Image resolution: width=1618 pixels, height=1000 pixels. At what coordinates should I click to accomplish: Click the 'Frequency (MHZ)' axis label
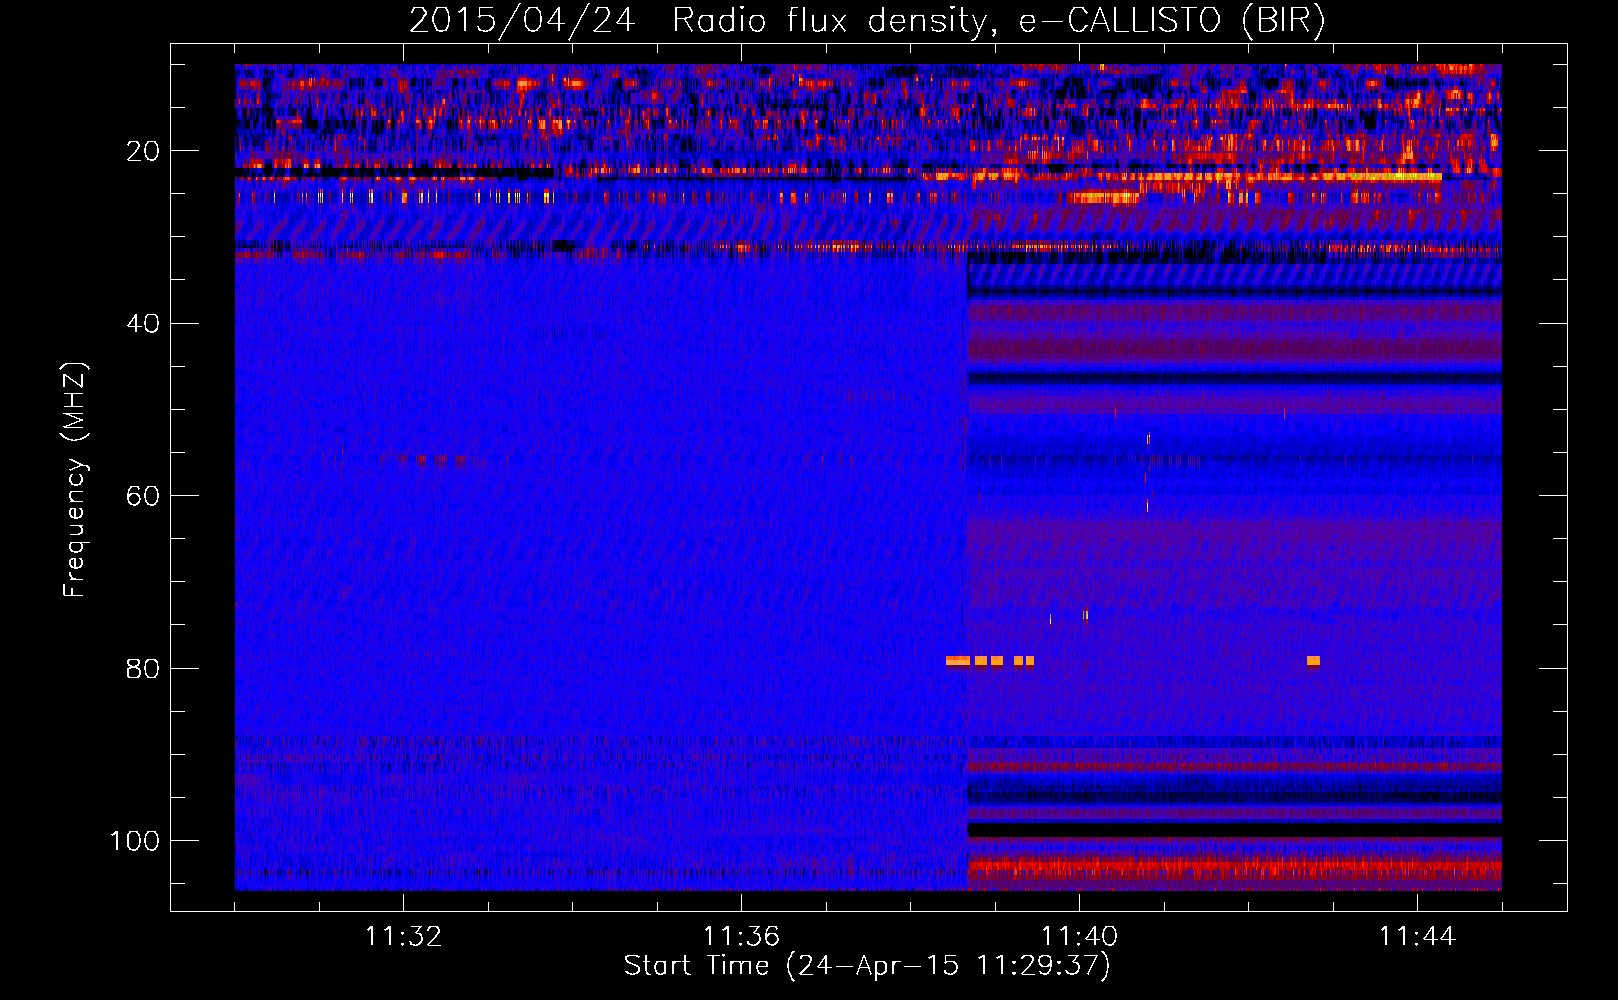click(x=74, y=480)
